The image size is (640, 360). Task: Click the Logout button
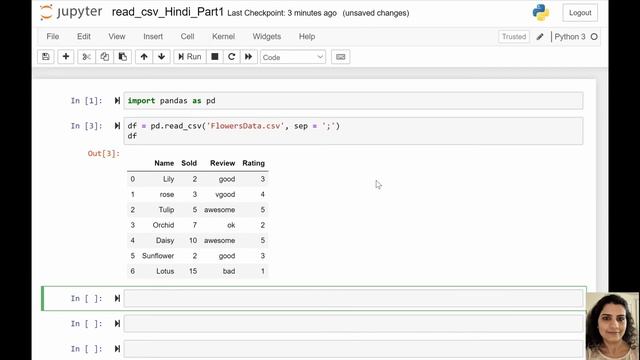[x=580, y=13]
